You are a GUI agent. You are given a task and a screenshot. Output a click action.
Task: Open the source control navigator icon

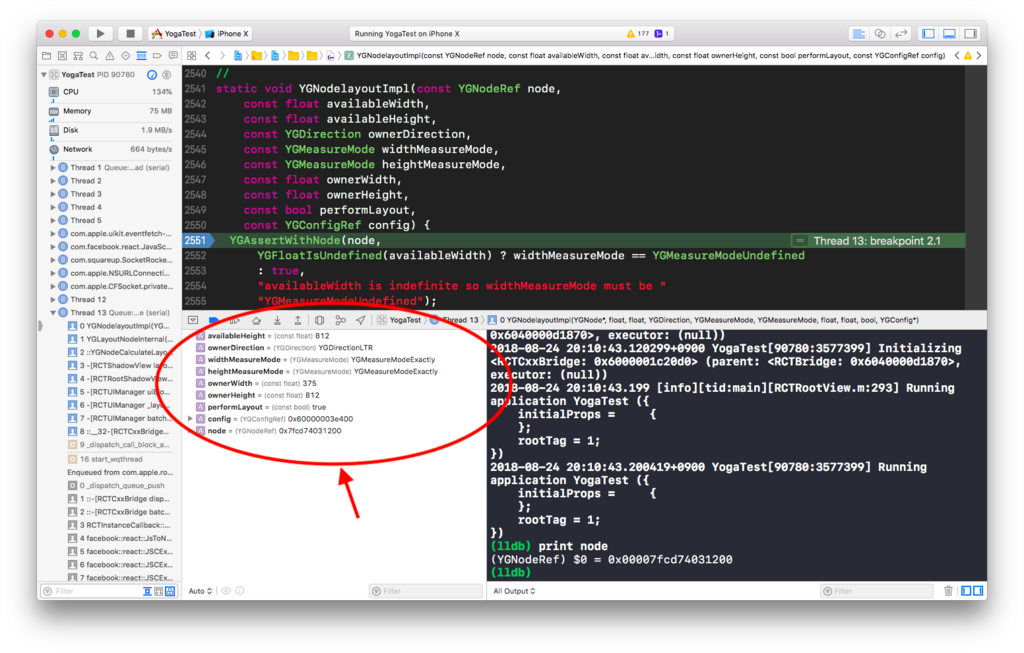pyautogui.click(x=62, y=56)
